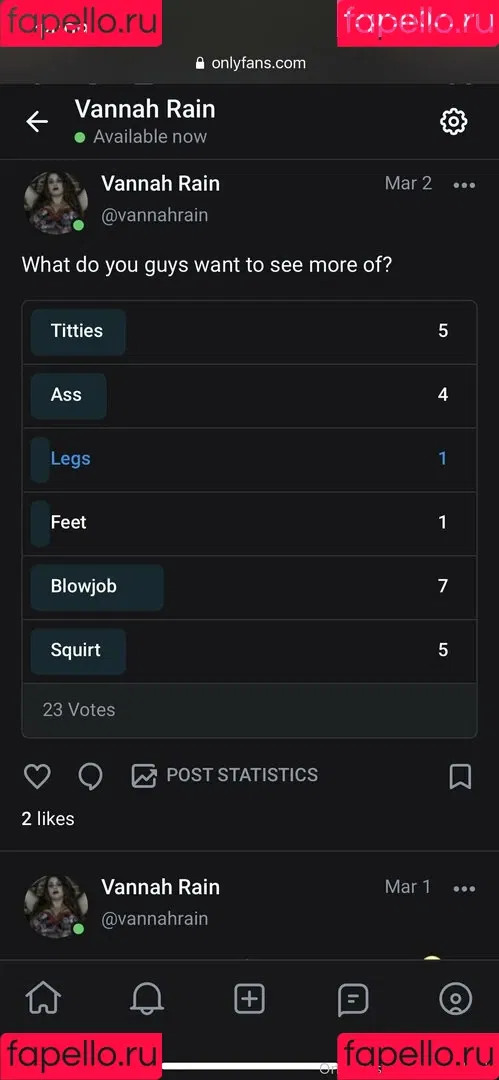The width and height of the screenshot is (499, 1080).
Task: Click the onlyfans.com address bar
Action: pos(250,63)
